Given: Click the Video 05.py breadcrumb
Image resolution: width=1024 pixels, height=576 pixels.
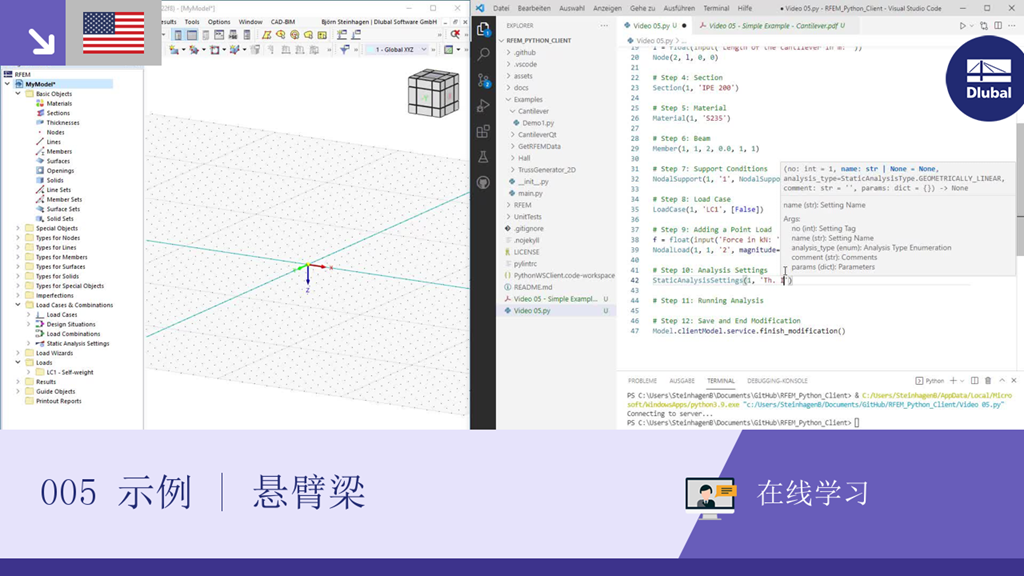Looking at the screenshot, I should (654, 40).
